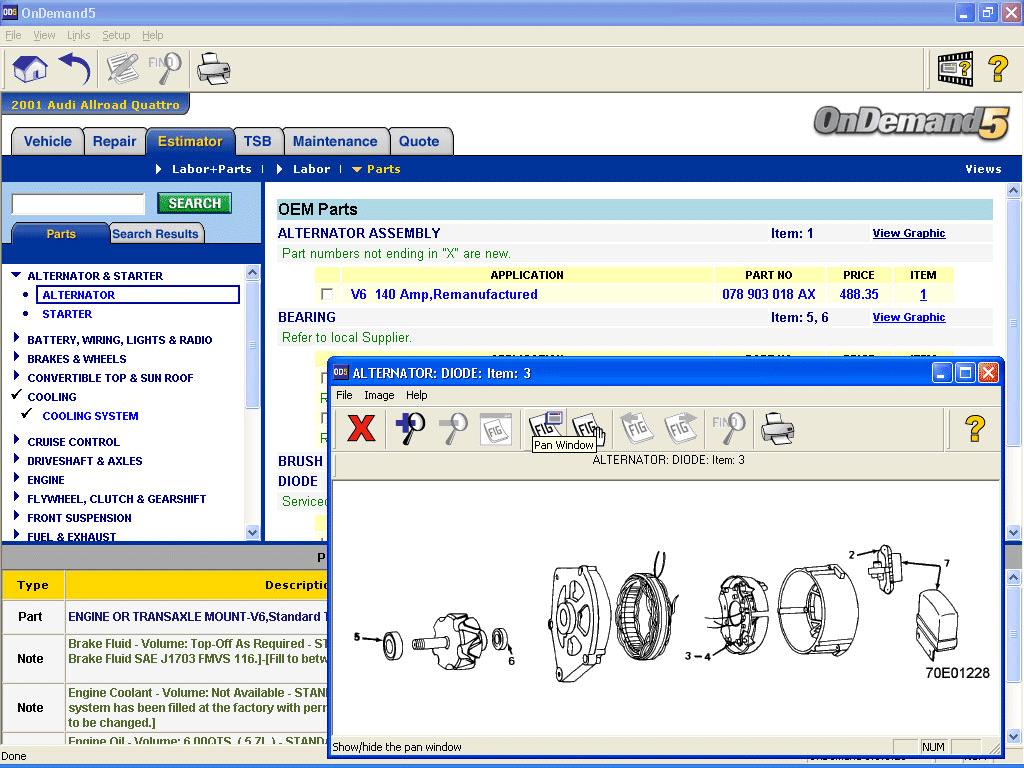This screenshot has width=1024, height=768.
Task: Click the V6 140 Amp,Remanufactured application
Action: click(444, 295)
